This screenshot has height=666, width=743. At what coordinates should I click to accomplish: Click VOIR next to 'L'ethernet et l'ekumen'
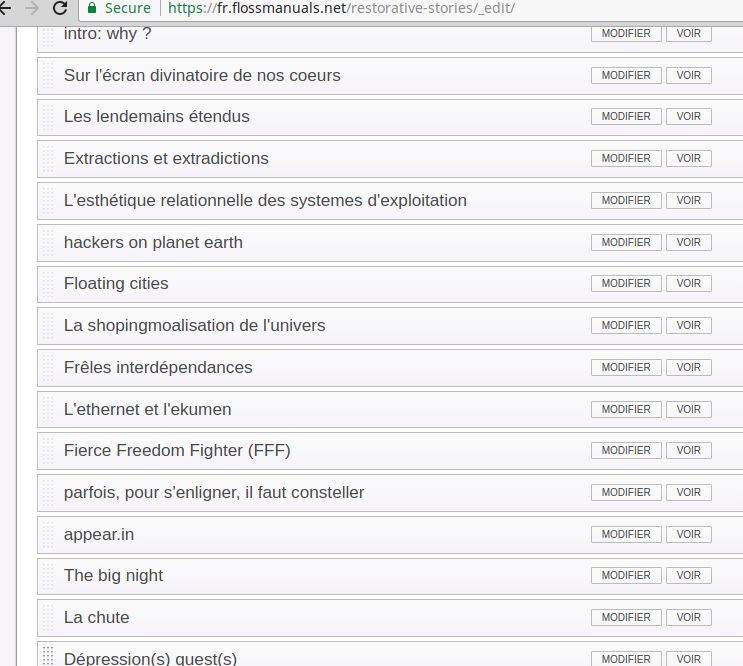coord(688,409)
